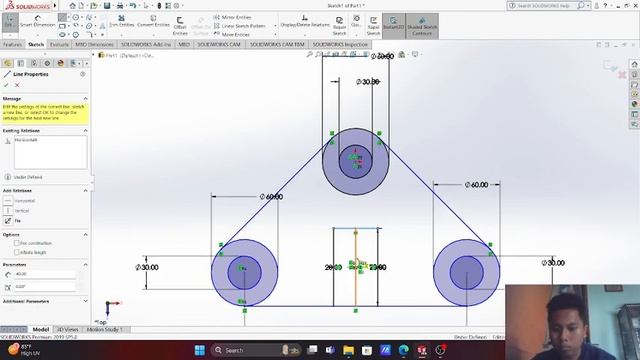Click Trim Entities tool
The width and height of the screenshot is (640, 360).
pos(122,21)
